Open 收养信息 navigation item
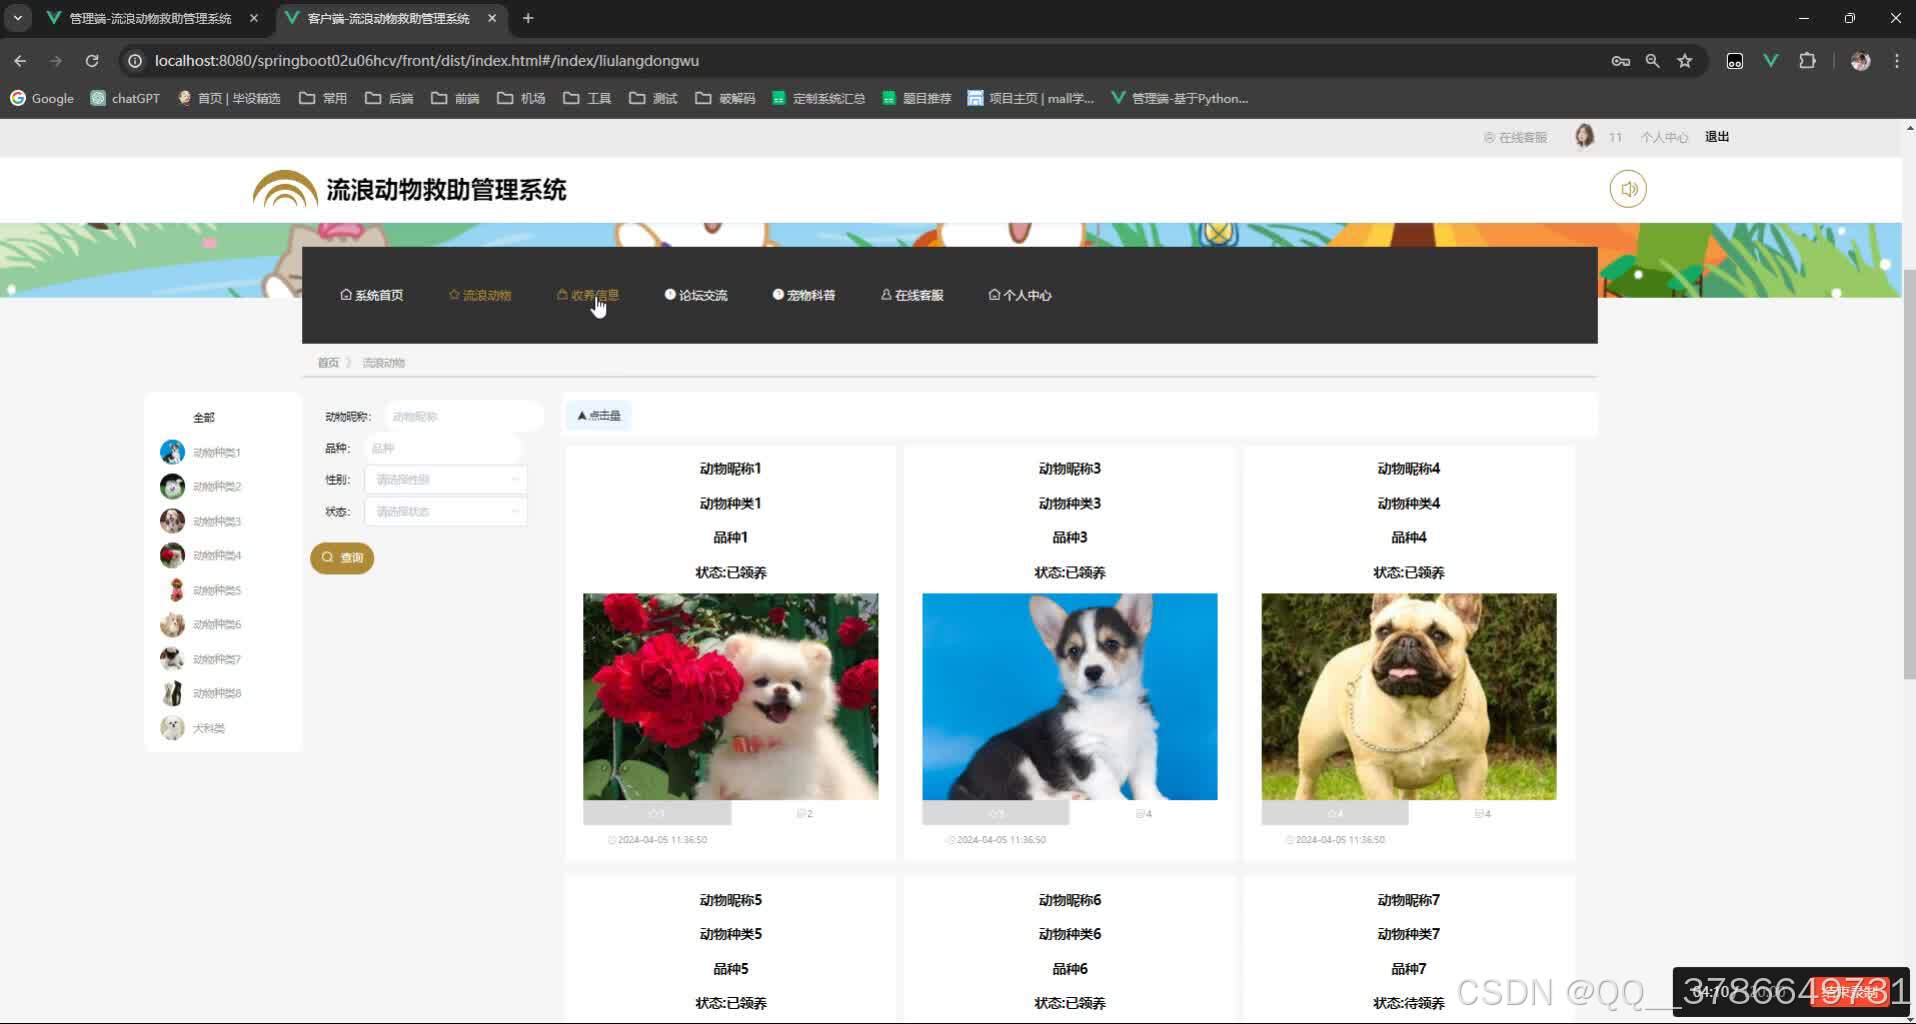This screenshot has height=1024, width=1916. tap(588, 295)
